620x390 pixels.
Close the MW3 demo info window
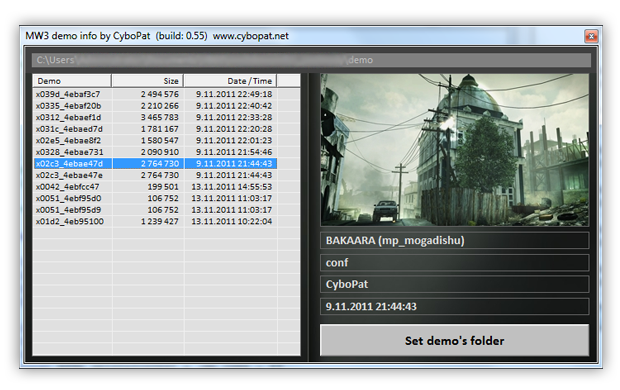tap(591, 36)
